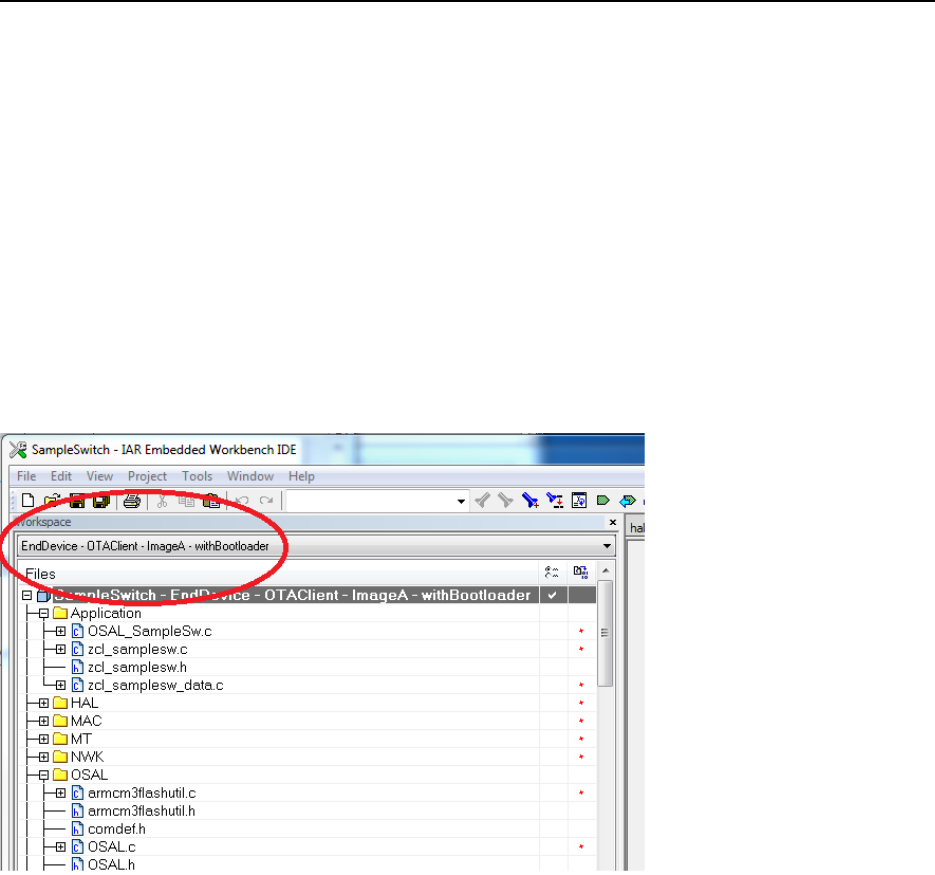This screenshot has height=875, width=935.
Task: Click the editor tab starting with 'hal'
Action: pos(637,528)
